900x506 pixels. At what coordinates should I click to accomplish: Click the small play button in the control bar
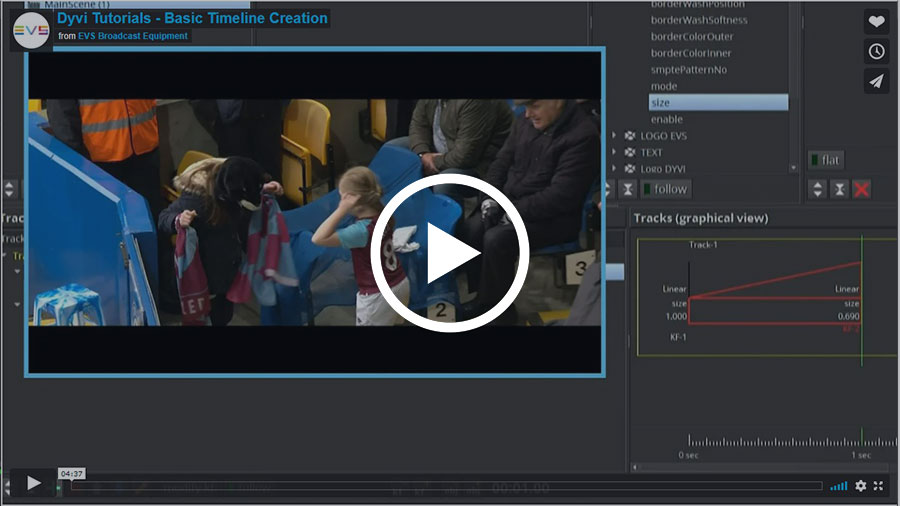33,483
